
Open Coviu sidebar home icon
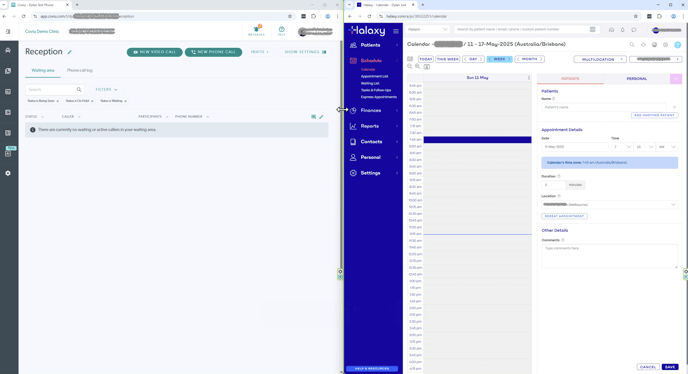click(x=8, y=50)
